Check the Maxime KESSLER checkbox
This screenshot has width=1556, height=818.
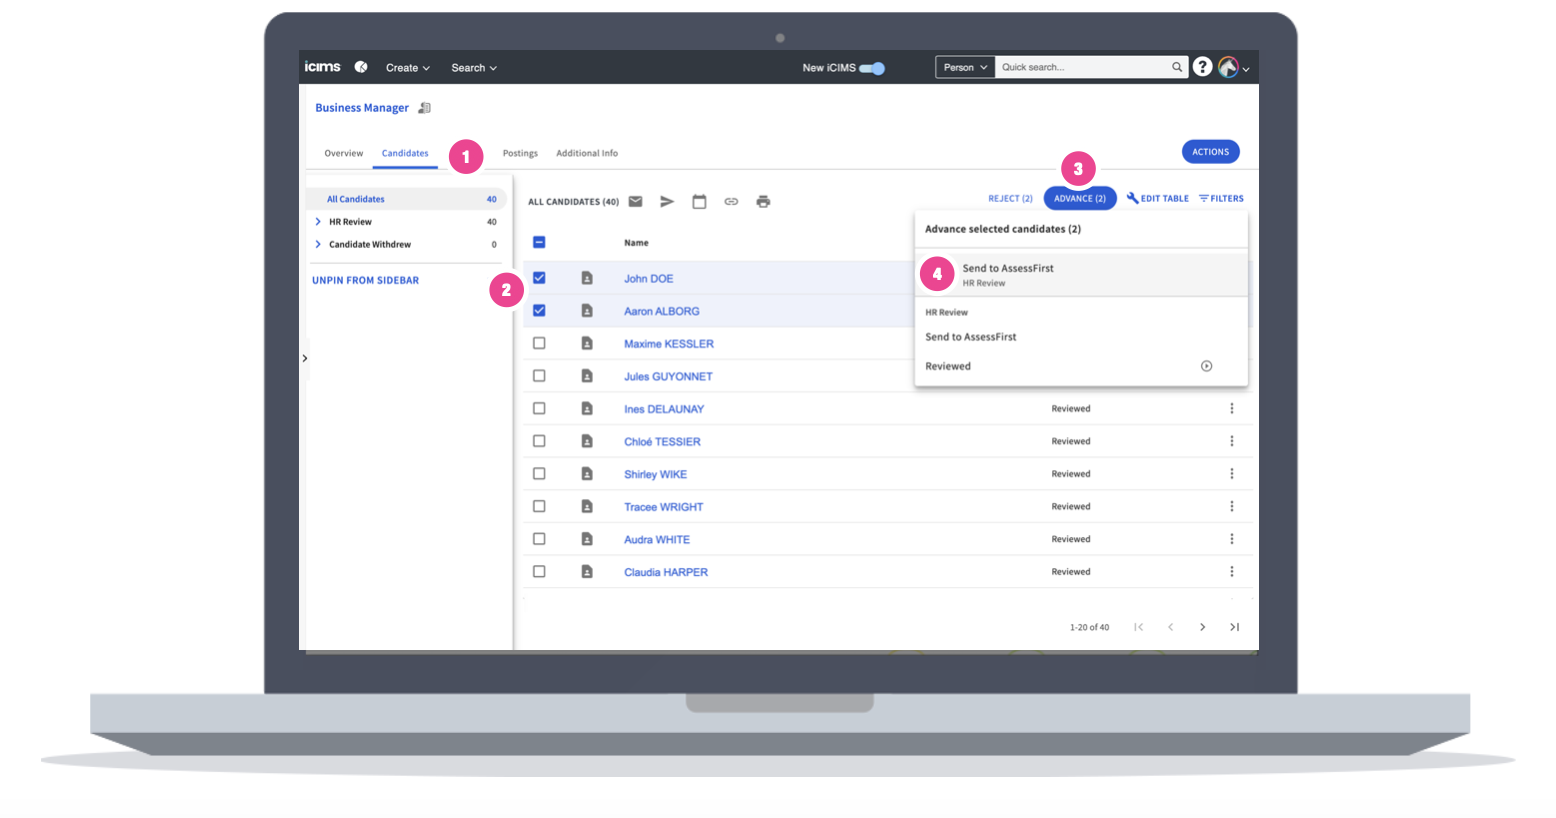coord(539,343)
